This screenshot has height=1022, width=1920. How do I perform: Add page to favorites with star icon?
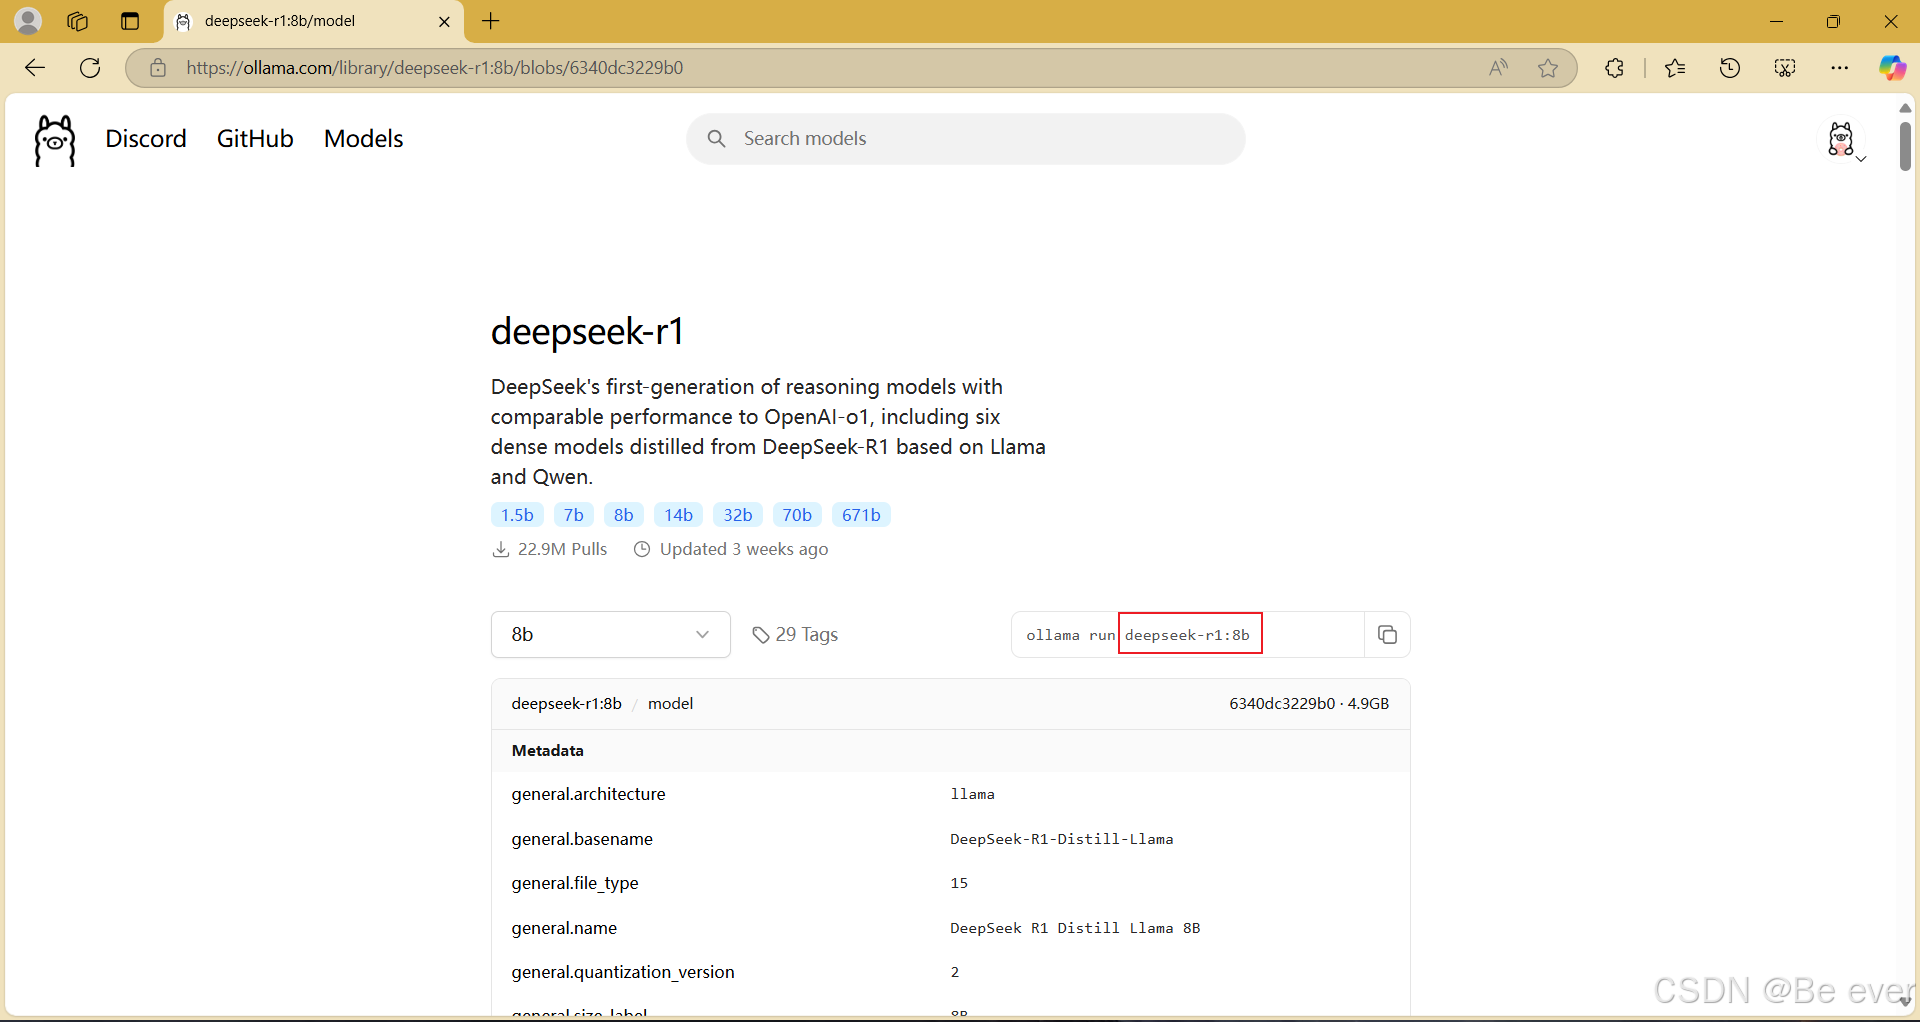pos(1548,67)
